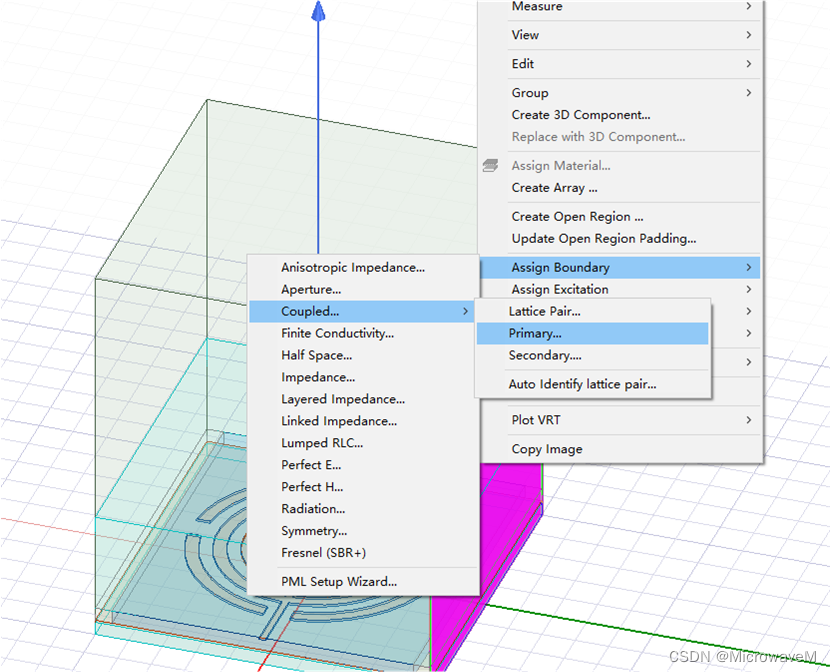
Task: Click Auto Identify lattice pair
Action: pyautogui.click(x=593, y=384)
